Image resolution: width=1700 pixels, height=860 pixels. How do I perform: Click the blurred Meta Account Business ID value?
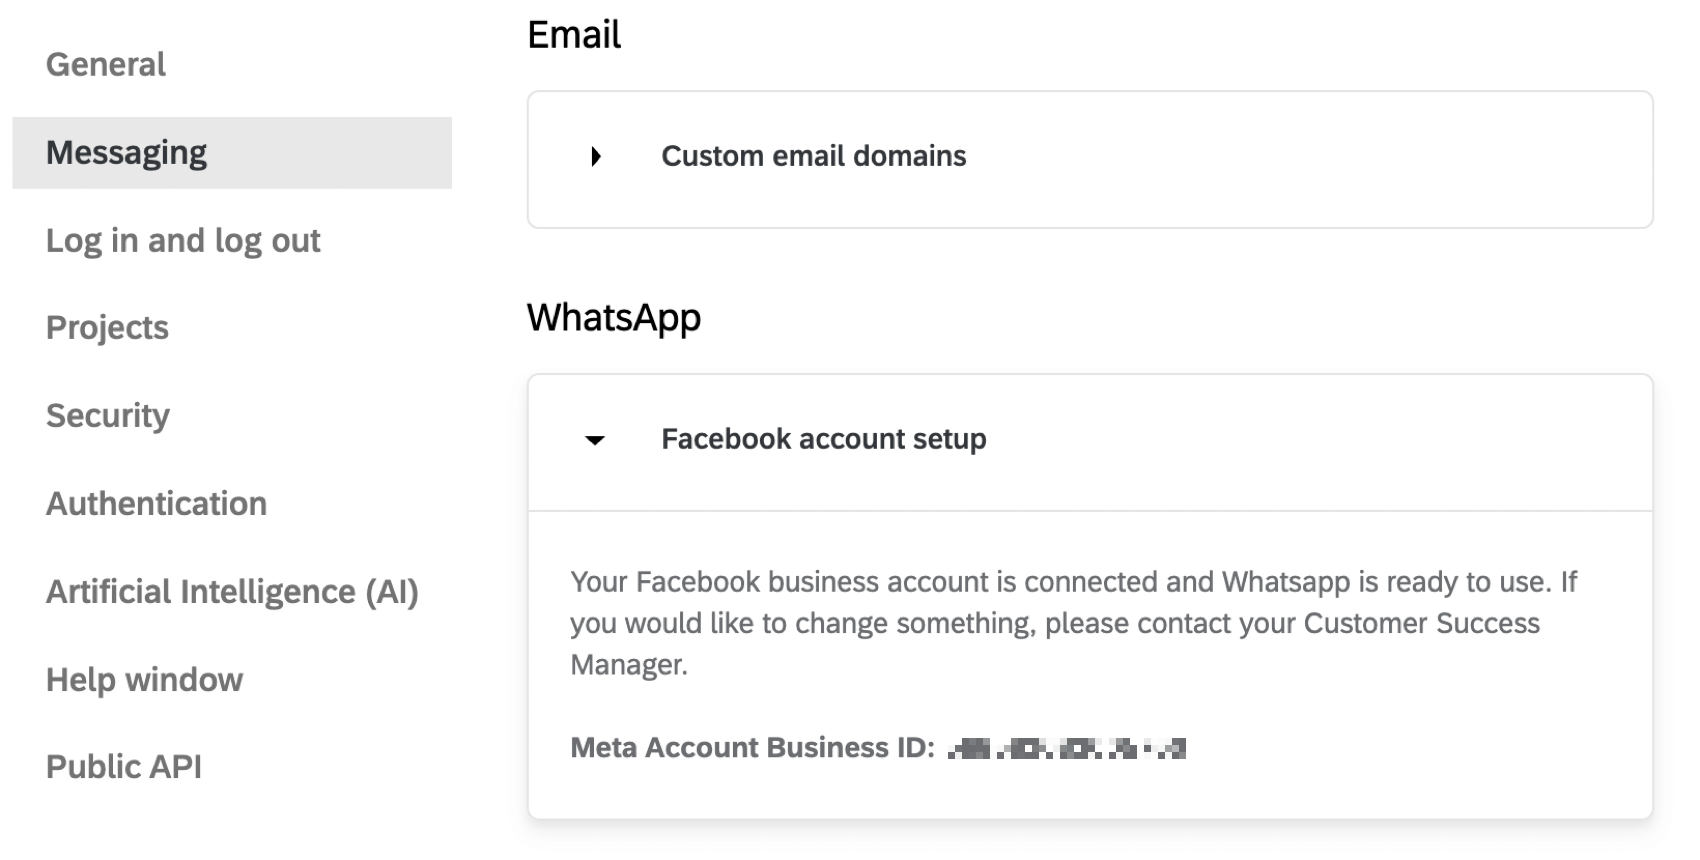[x=1067, y=748]
